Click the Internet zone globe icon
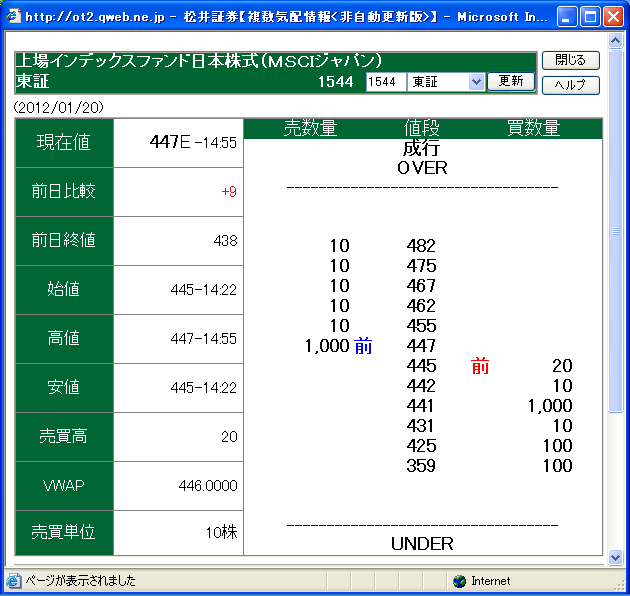The image size is (630, 596). (x=459, y=581)
